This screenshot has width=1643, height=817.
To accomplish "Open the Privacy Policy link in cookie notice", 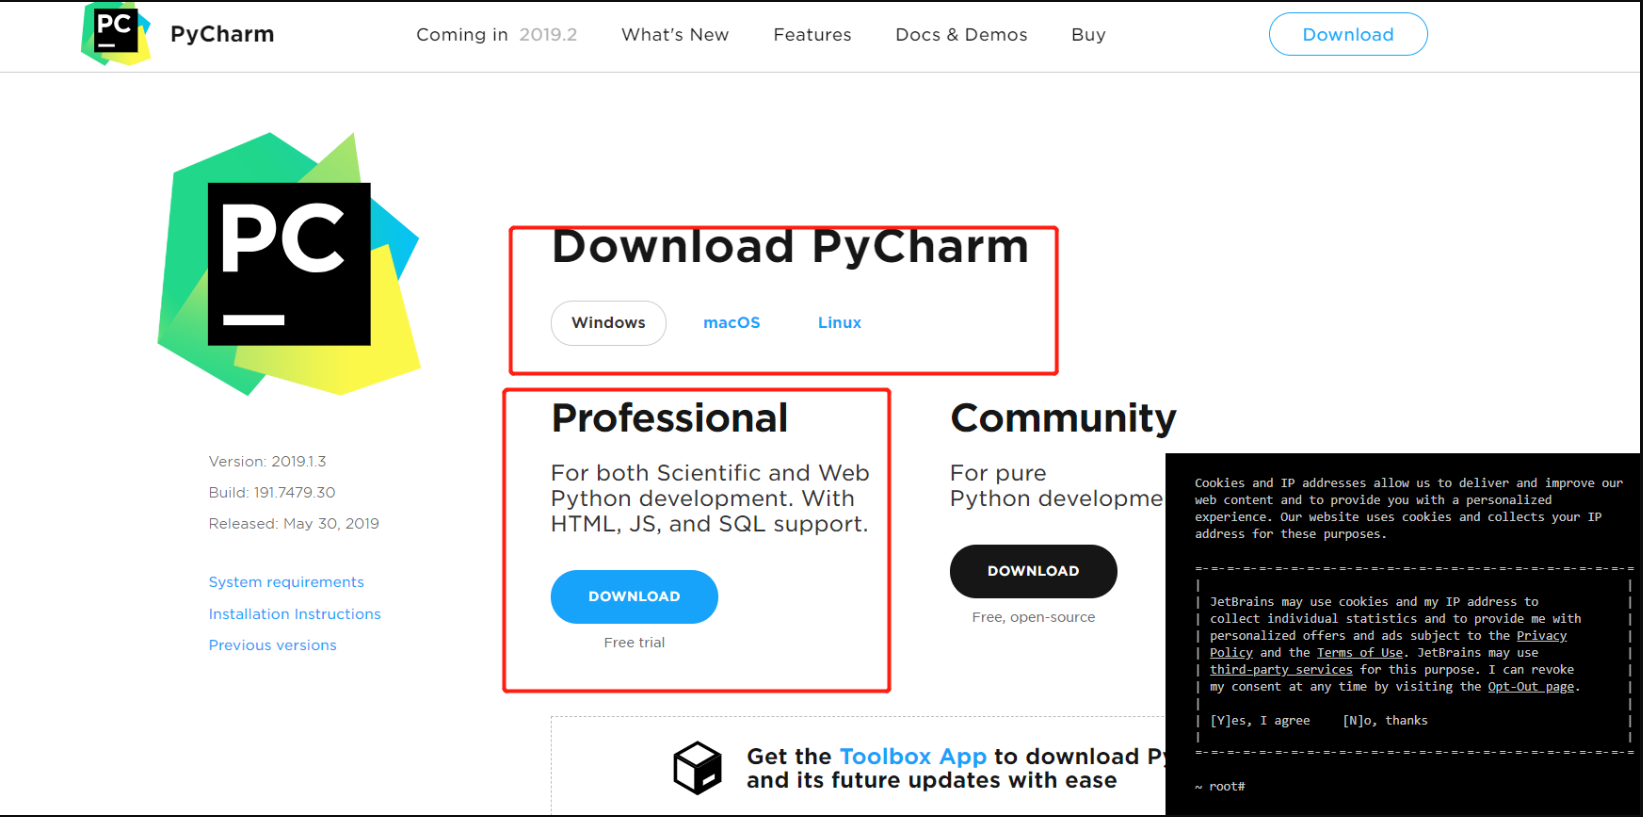I will coord(1541,636).
